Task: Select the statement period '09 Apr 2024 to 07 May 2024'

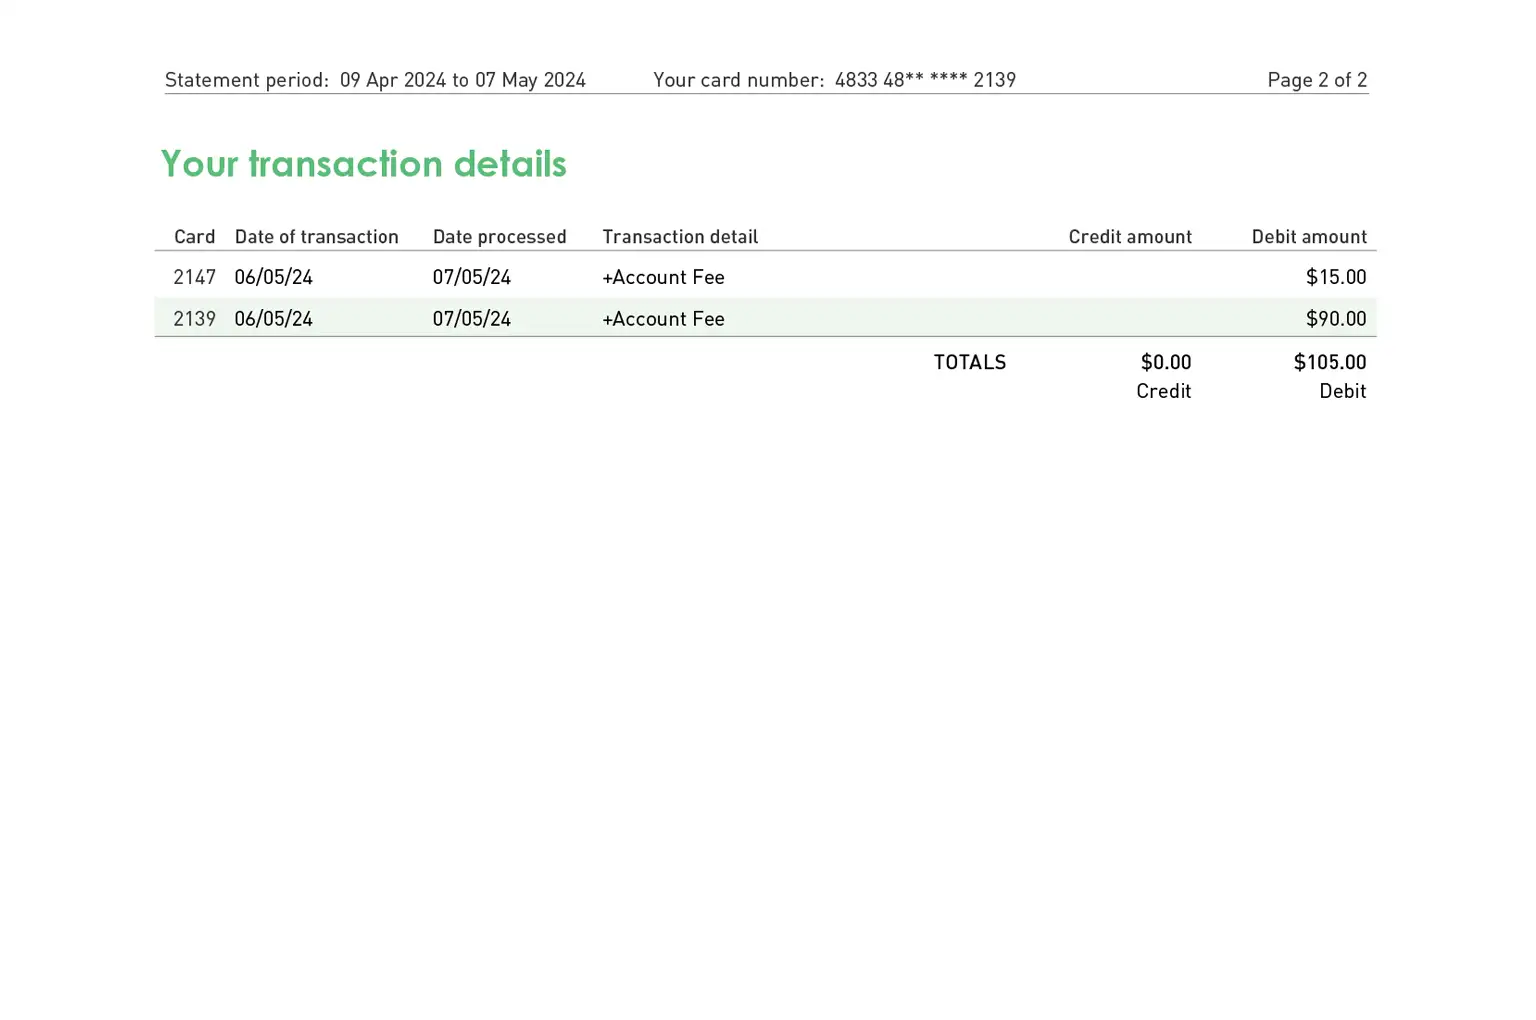Action: [462, 80]
